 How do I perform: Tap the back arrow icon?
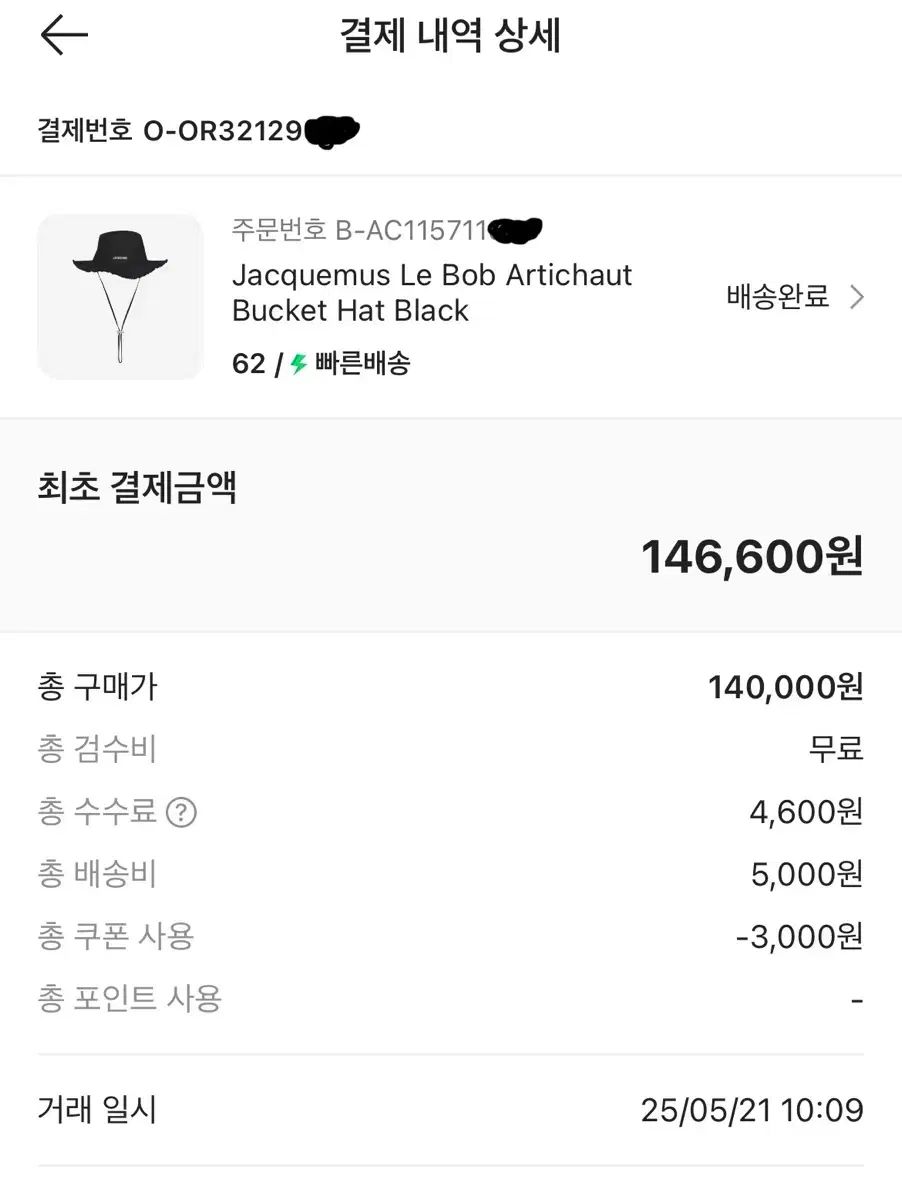64,36
